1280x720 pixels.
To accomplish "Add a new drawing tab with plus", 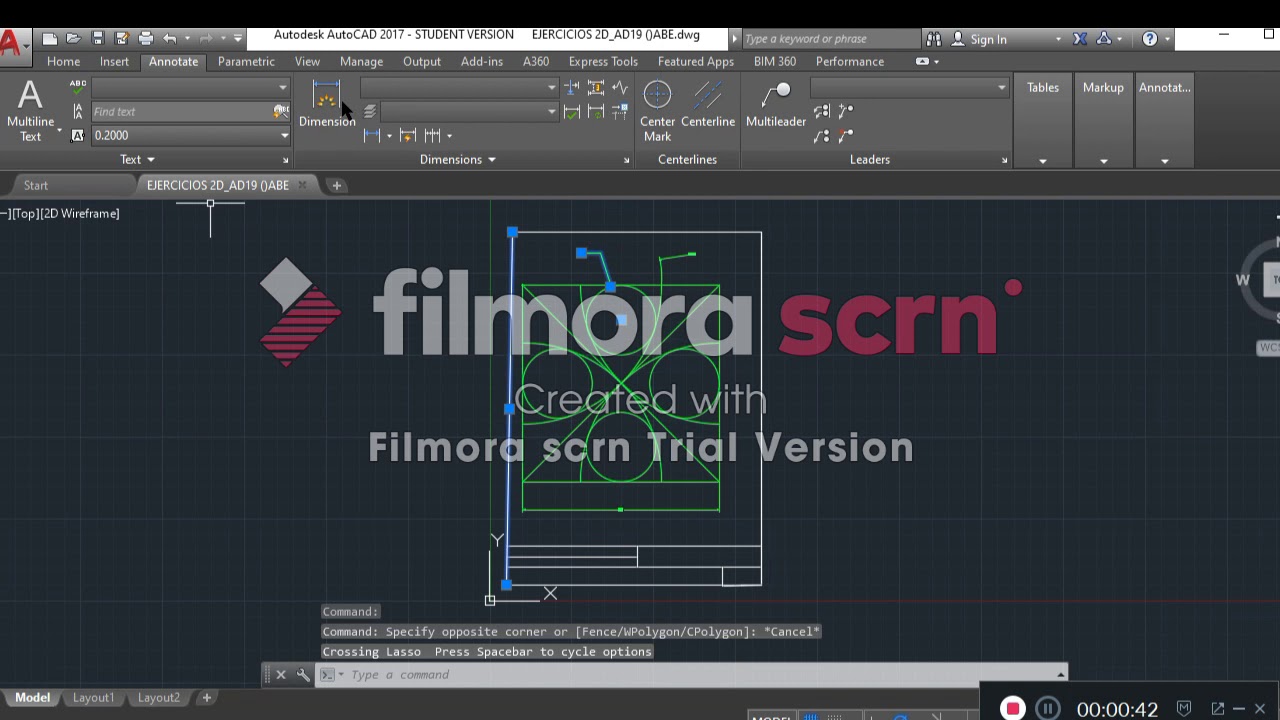I will (336, 185).
